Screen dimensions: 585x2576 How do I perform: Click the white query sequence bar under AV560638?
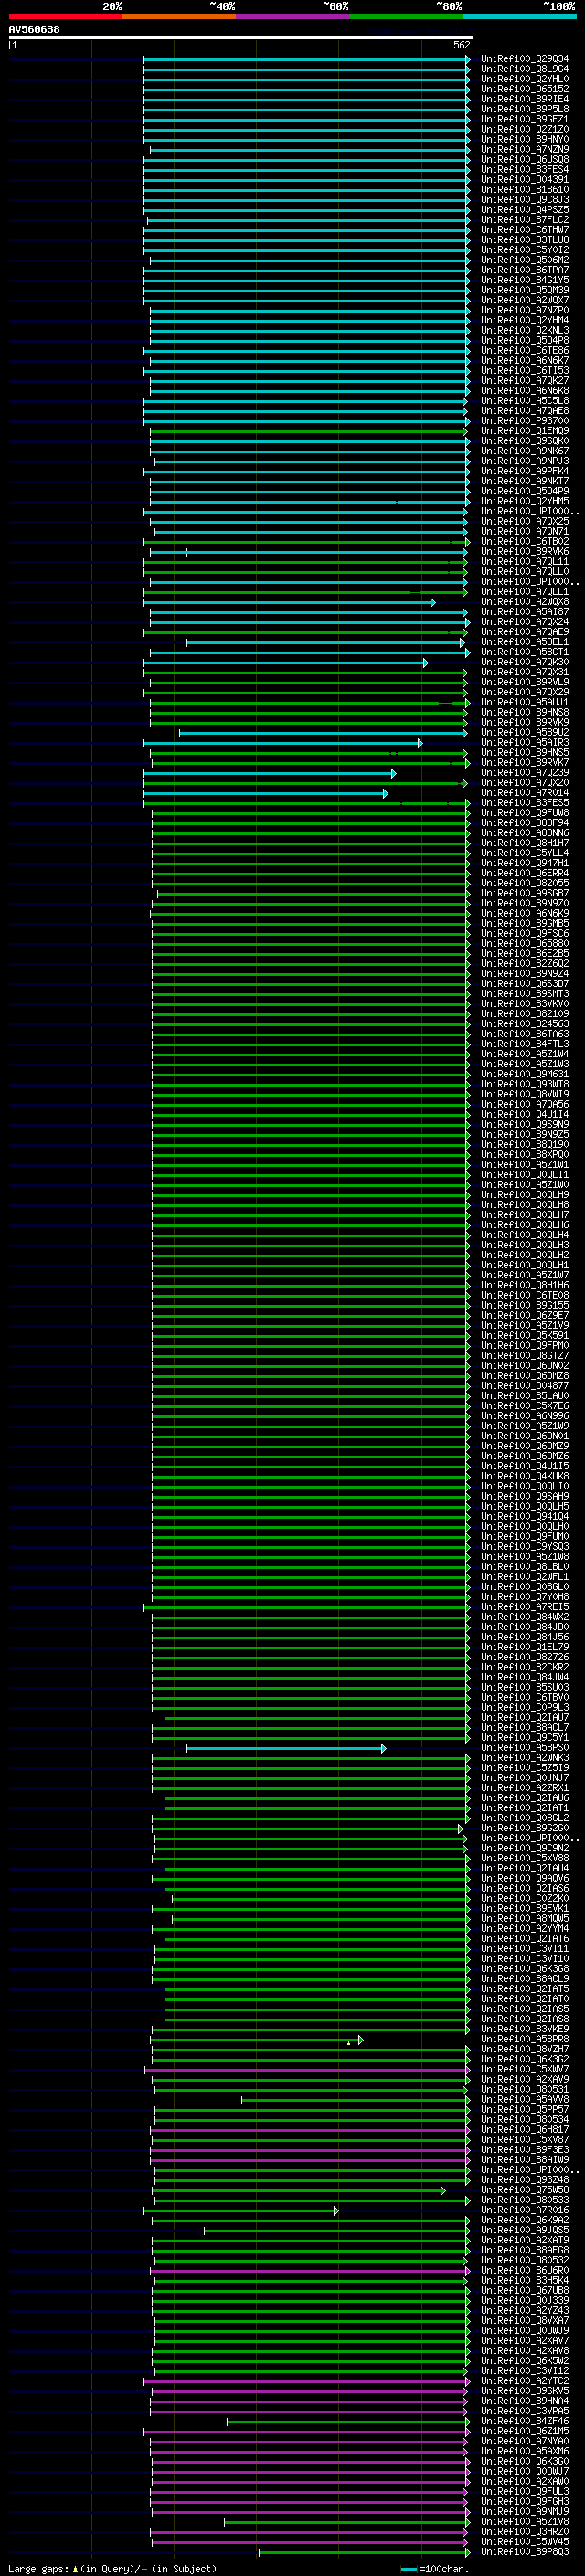click(x=240, y=38)
